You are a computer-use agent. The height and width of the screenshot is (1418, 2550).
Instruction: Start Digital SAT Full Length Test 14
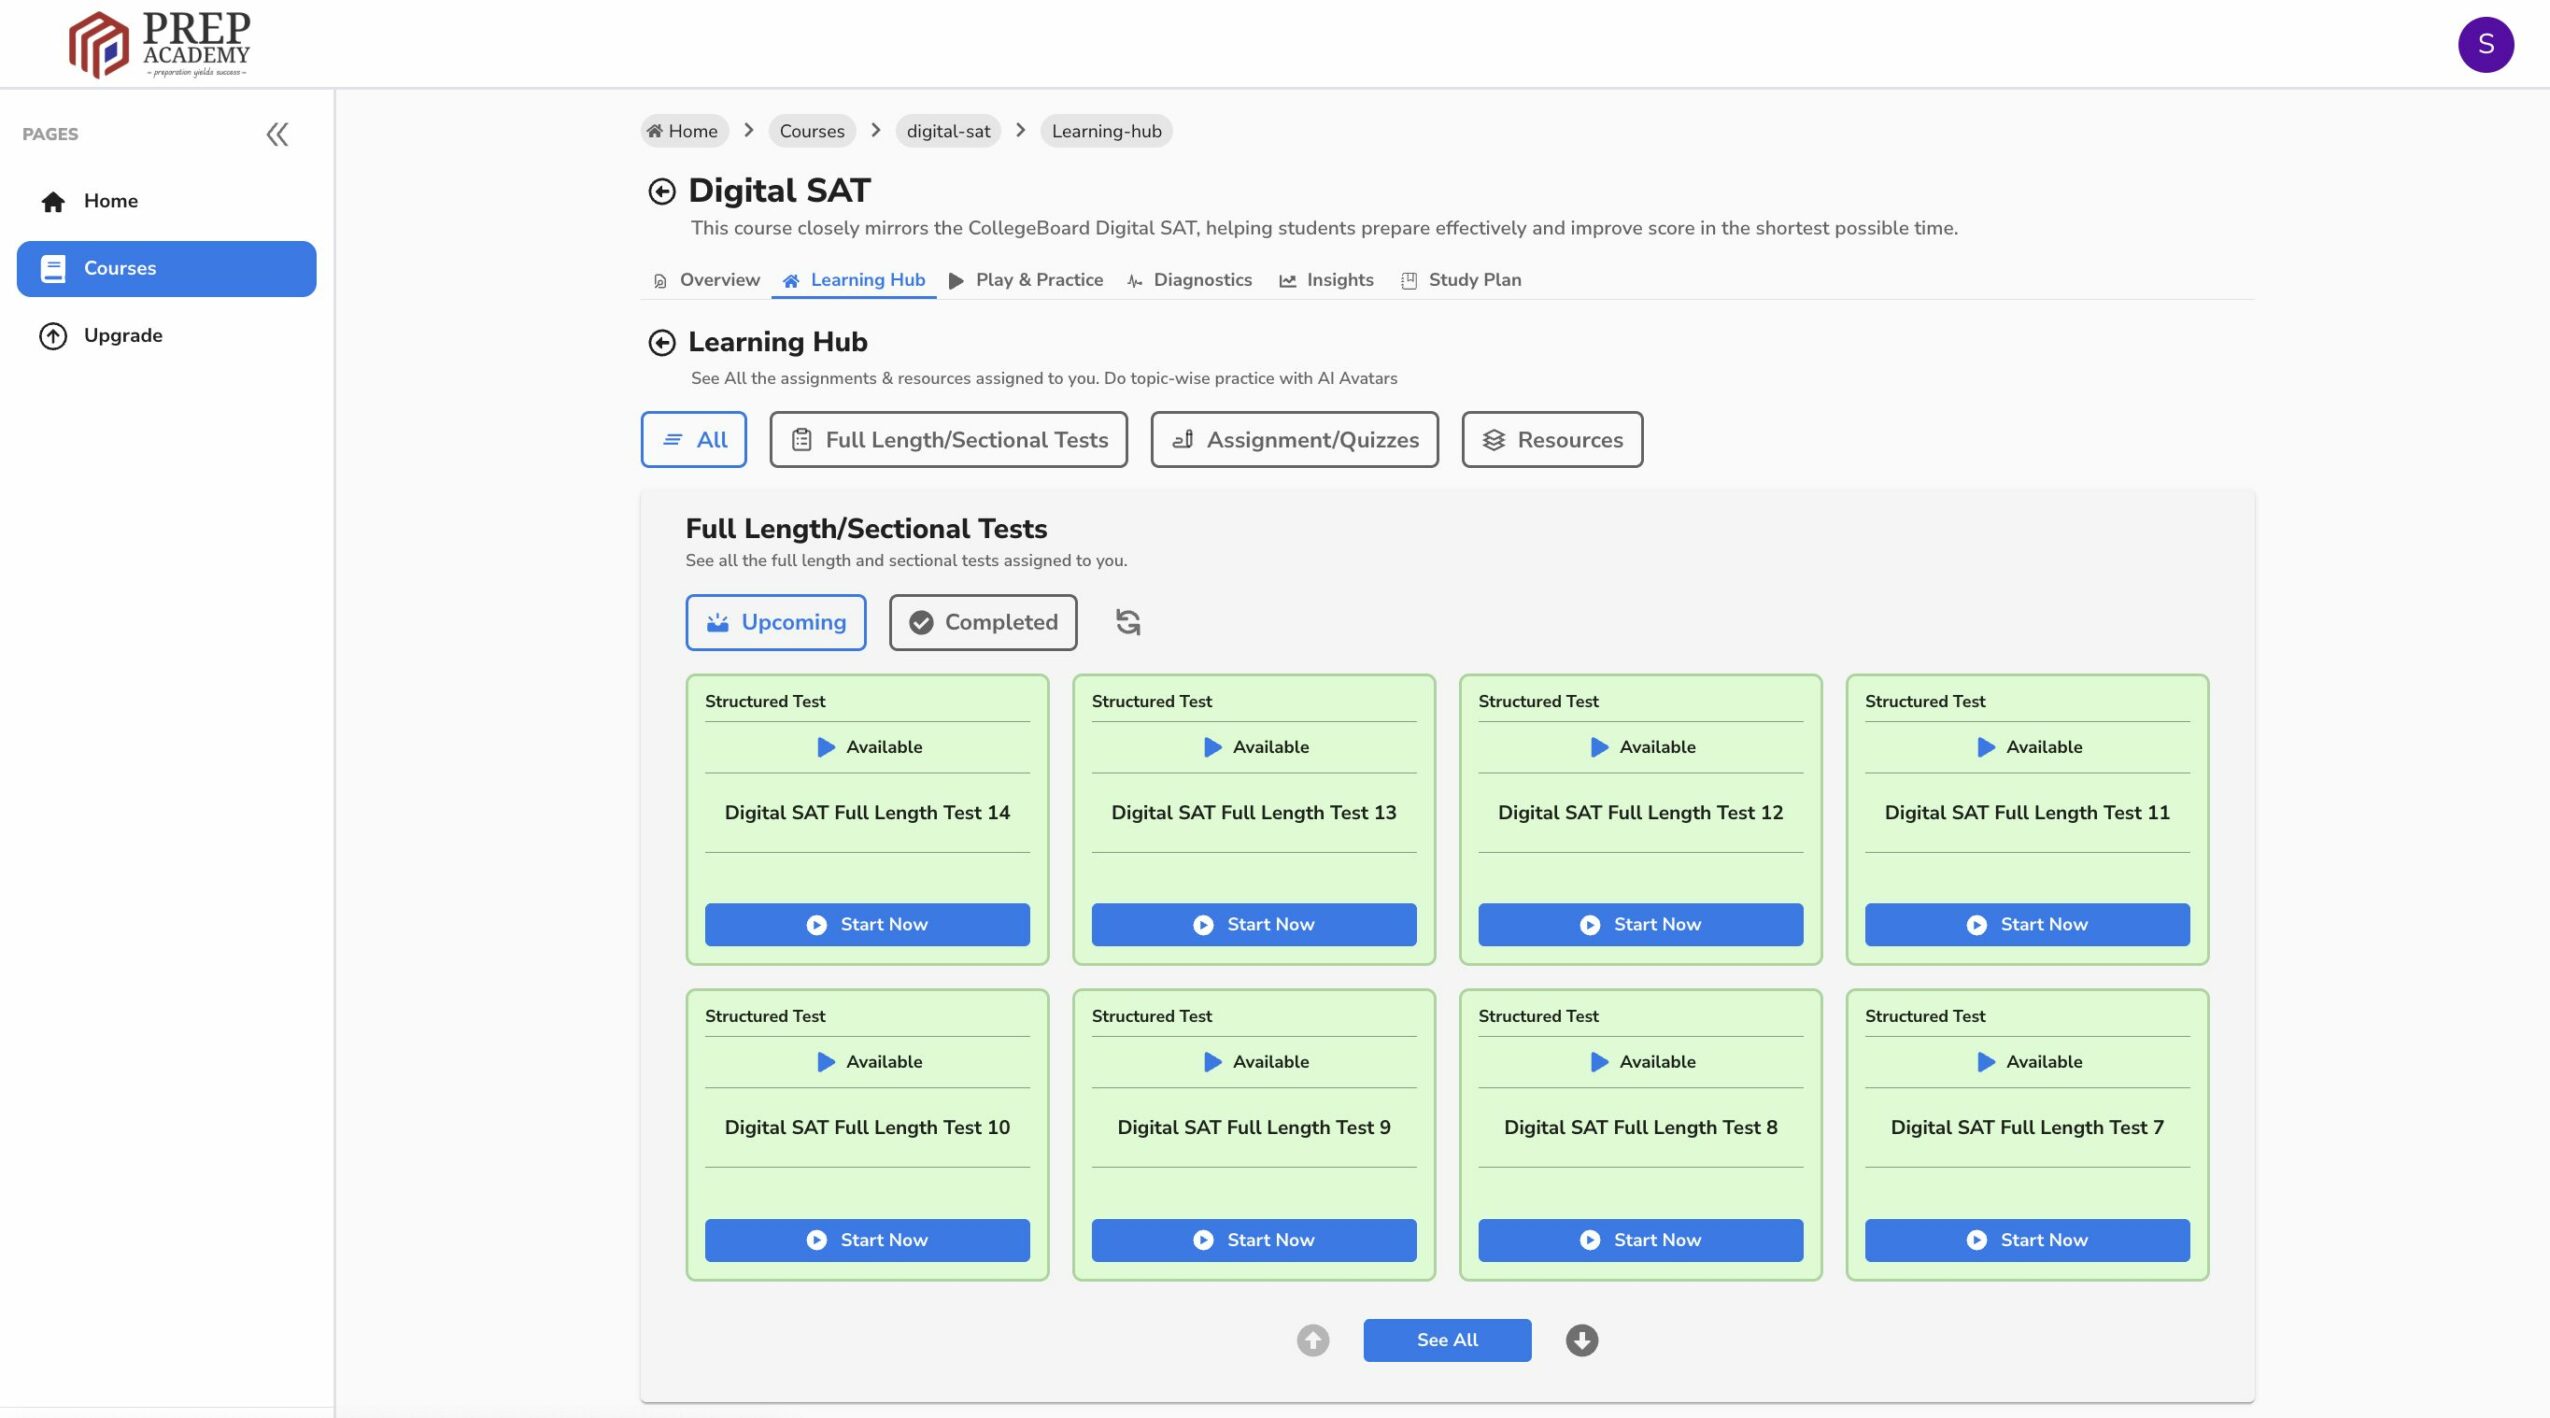[x=866, y=925]
